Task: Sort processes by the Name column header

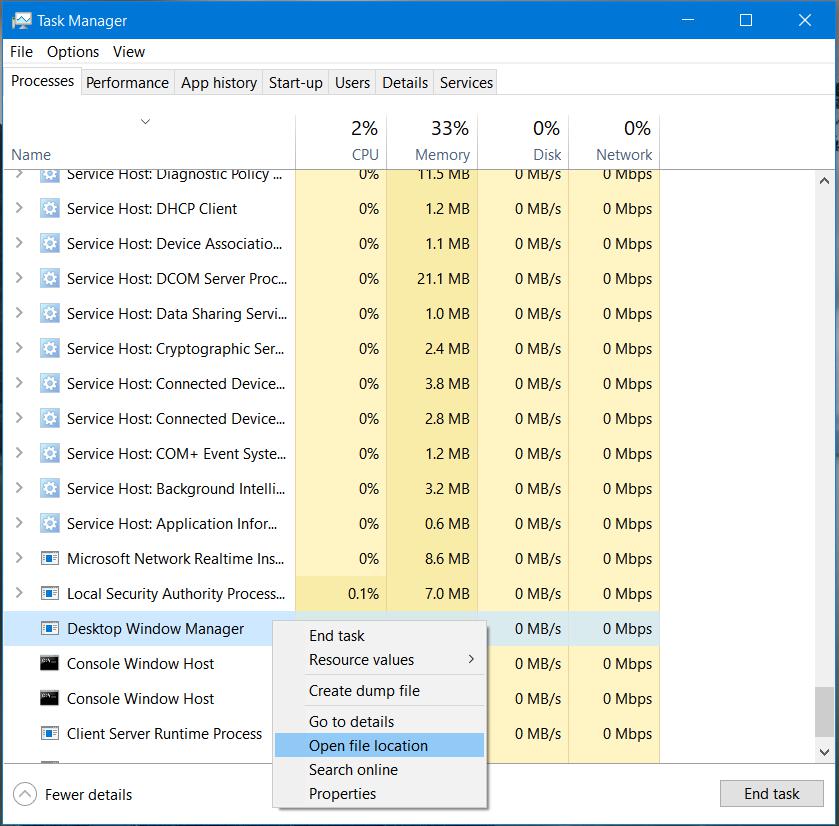Action: 149,141
